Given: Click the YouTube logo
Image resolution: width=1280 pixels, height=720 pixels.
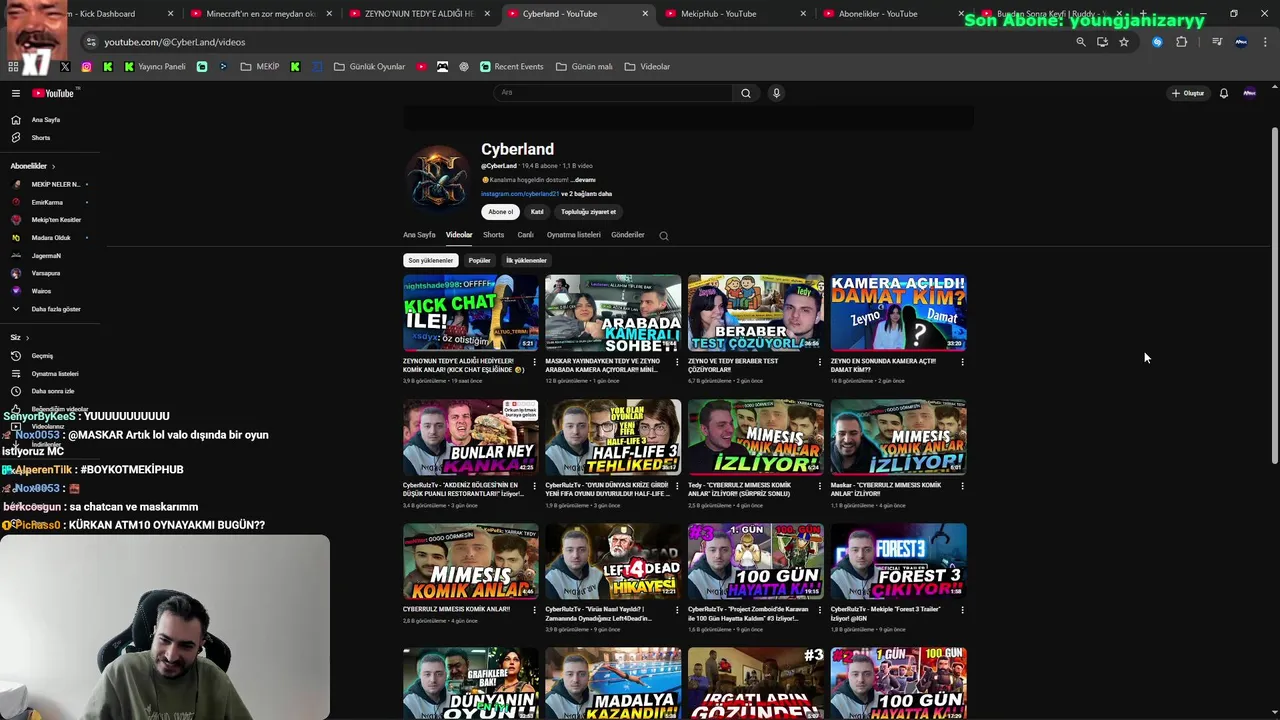Looking at the screenshot, I should coord(53,93).
